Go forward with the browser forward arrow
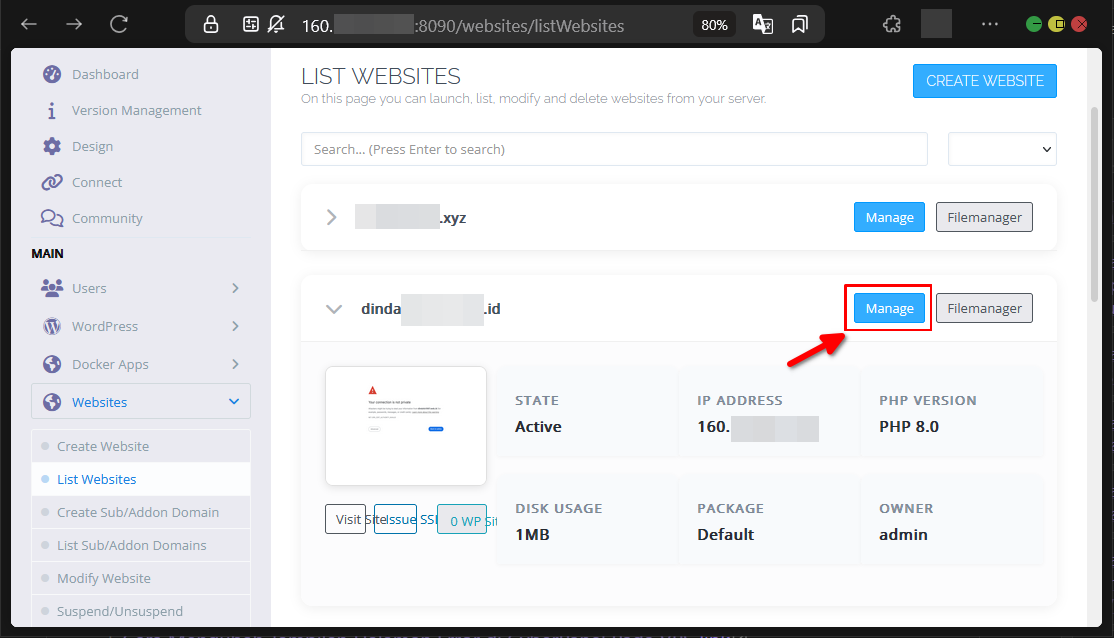Image resolution: width=1114 pixels, height=638 pixels. [74, 25]
